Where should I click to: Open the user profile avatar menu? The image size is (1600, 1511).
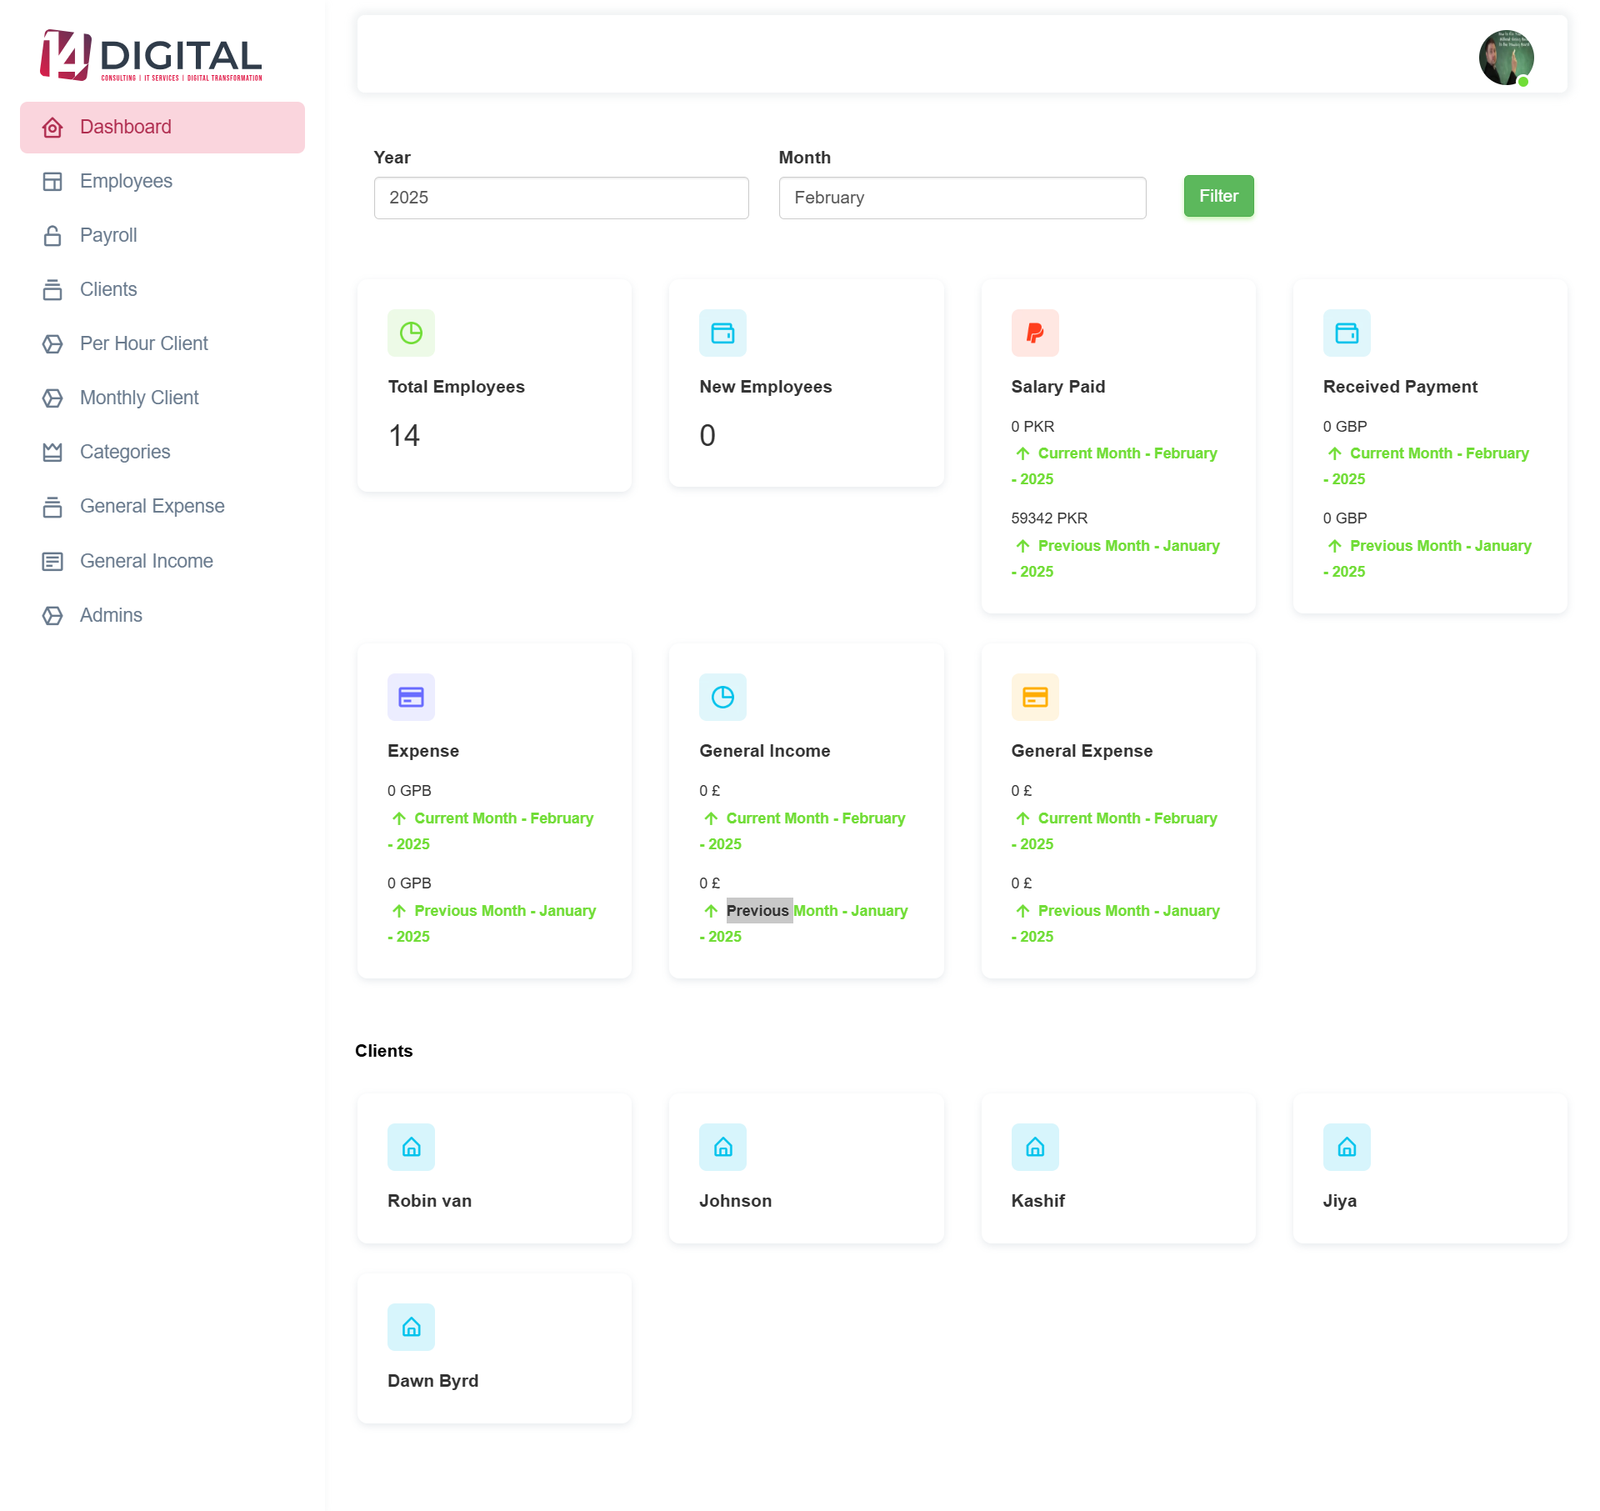pyautogui.click(x=1506, y=57)
